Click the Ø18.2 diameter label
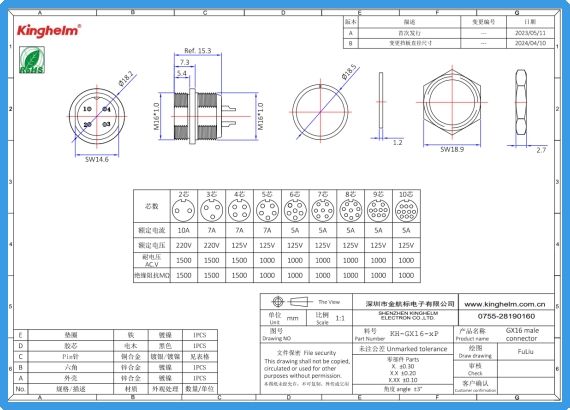This screenshot has width=570, height=410. click(127, 79)
